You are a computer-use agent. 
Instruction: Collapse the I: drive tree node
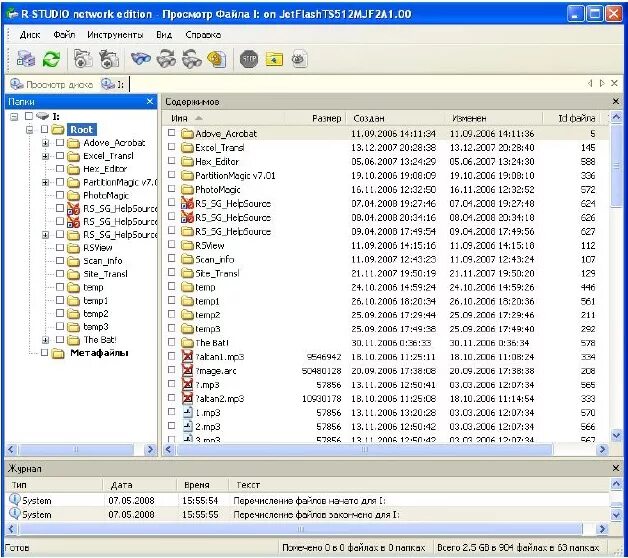14,117
